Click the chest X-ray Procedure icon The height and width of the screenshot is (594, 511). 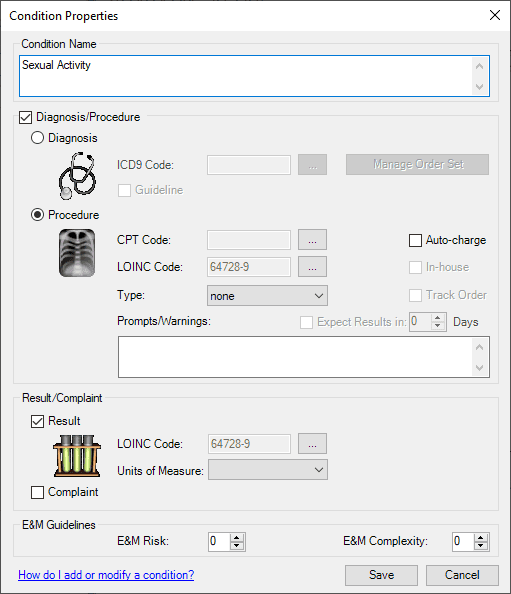[x=77, y=253]
